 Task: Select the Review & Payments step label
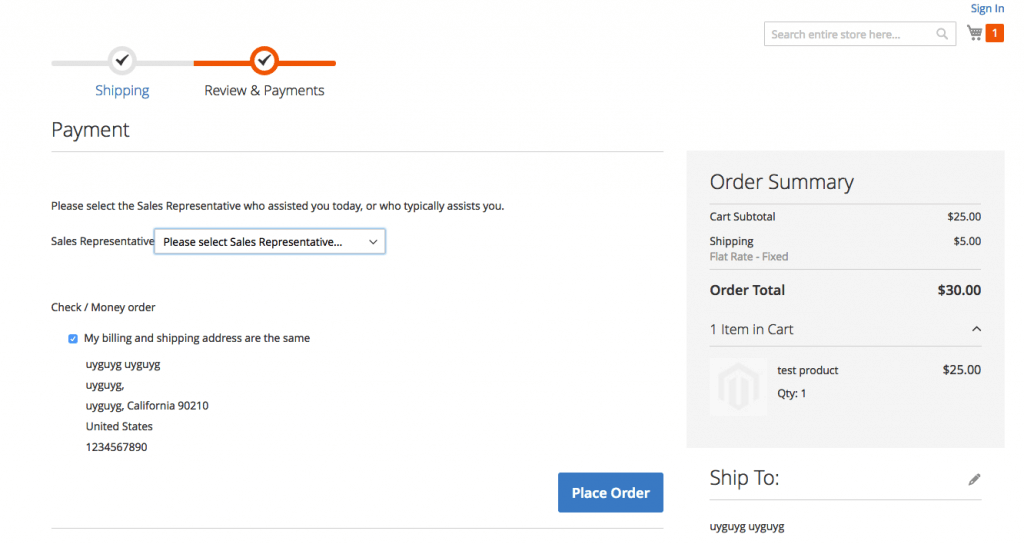point(264,90)
